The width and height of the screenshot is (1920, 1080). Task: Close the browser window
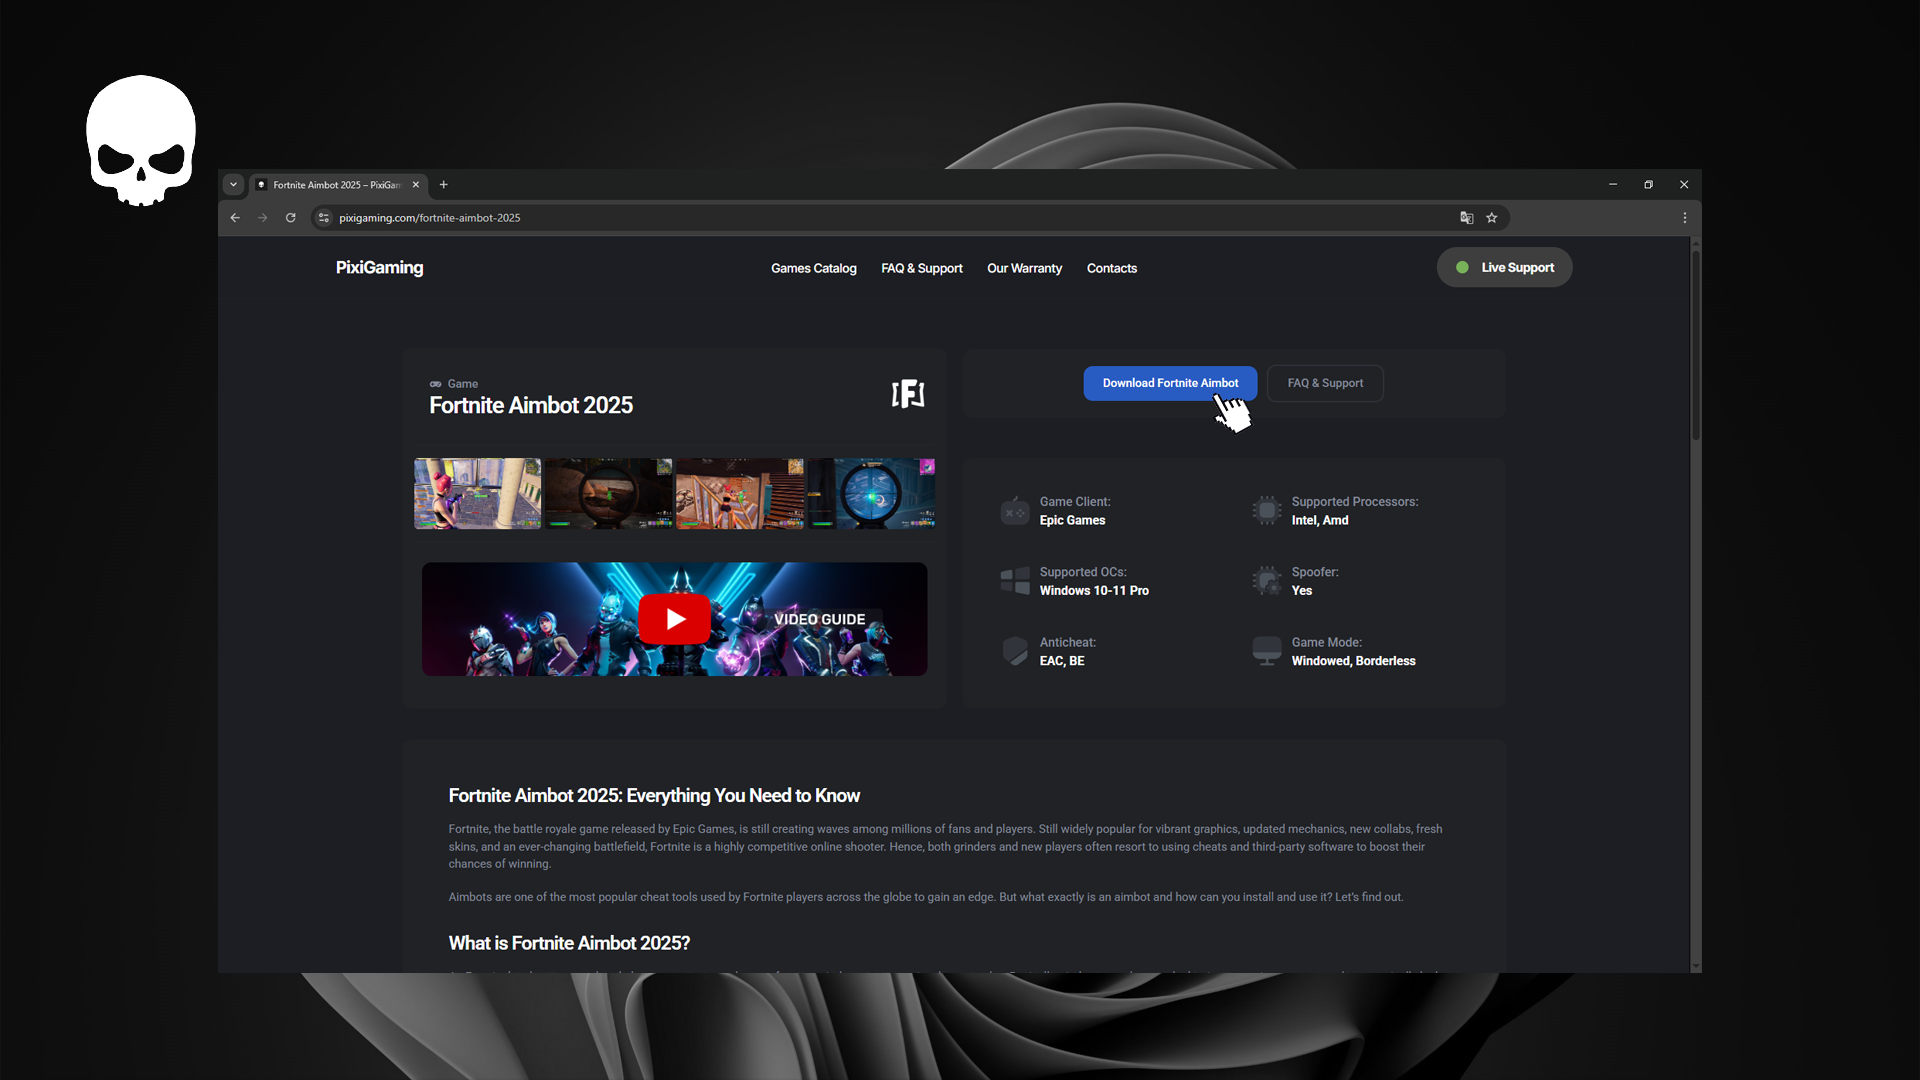click(1684, 185)
